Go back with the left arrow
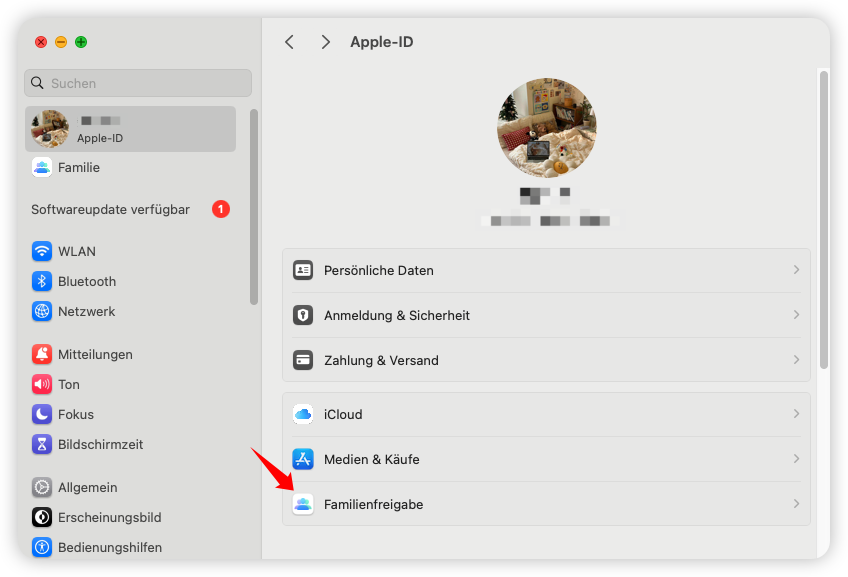Image resolution: width=848 pixels, height=577 pixels. point(289,42)
